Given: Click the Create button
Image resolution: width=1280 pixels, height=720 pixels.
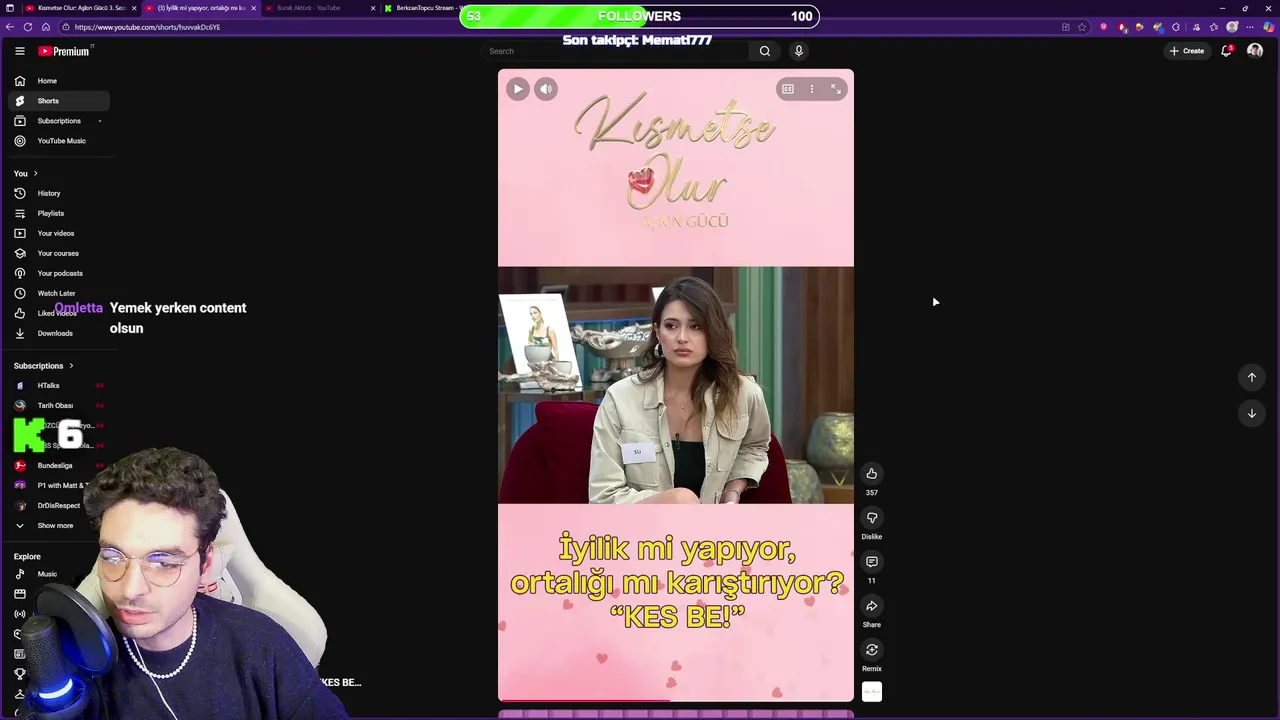Looking at the screenshot, I should [1187, 51].
